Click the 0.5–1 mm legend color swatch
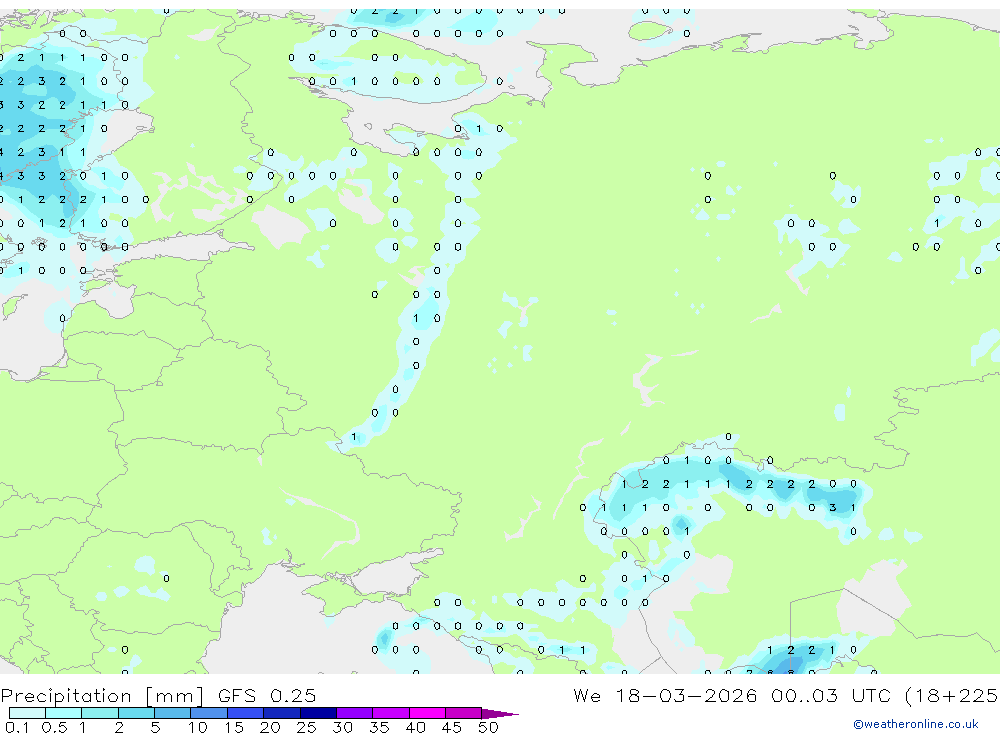The height and width of the screenshot is (733, 1000). point(64,713)
